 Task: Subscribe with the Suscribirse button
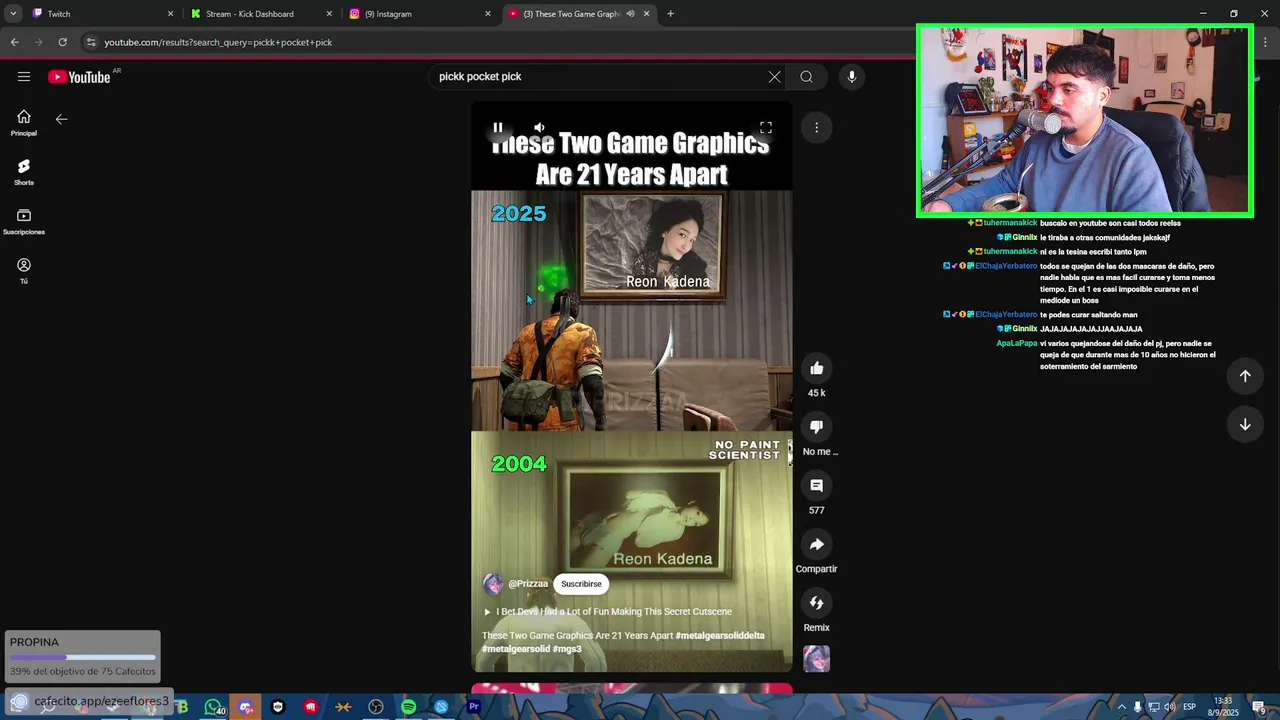tap(581, 584)
